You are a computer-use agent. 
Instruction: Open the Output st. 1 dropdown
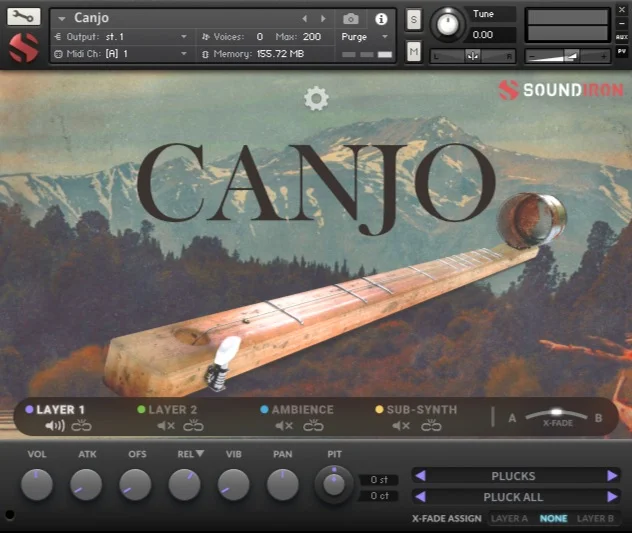click(121, 37)
